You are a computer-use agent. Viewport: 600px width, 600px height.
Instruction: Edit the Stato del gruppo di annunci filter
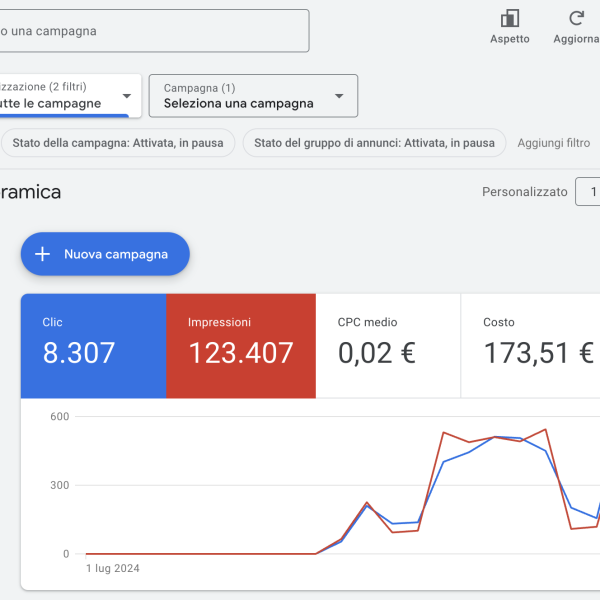pos(374,143)
